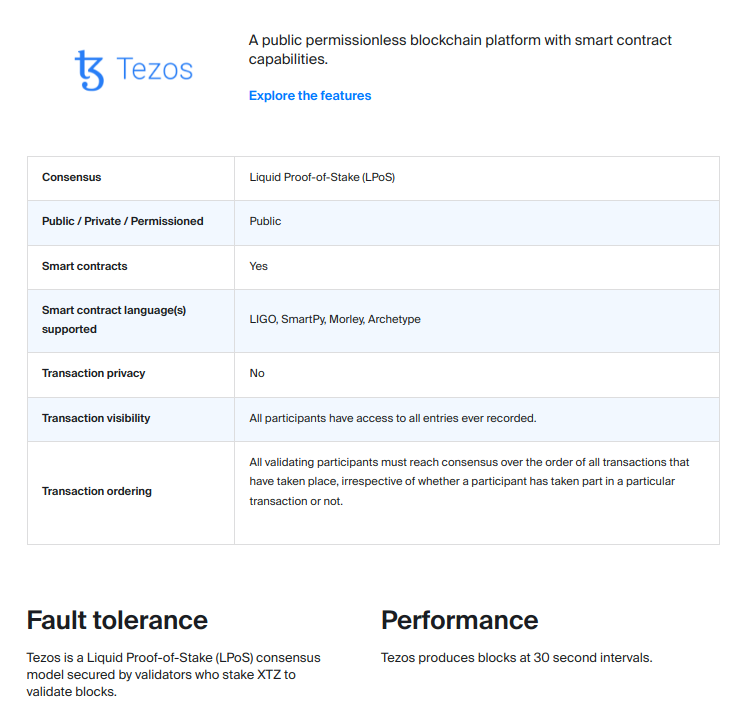The height and width of the screenshot is (715, 737).
Task: Click the Public value cell
Action: 265,222
